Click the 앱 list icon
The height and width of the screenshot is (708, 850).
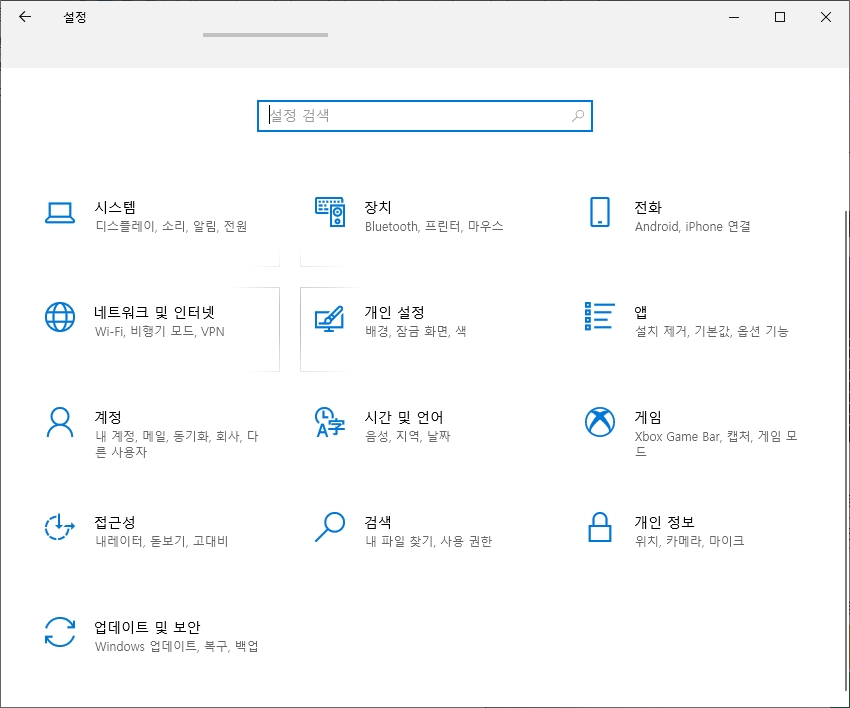(x=599, y=318)
